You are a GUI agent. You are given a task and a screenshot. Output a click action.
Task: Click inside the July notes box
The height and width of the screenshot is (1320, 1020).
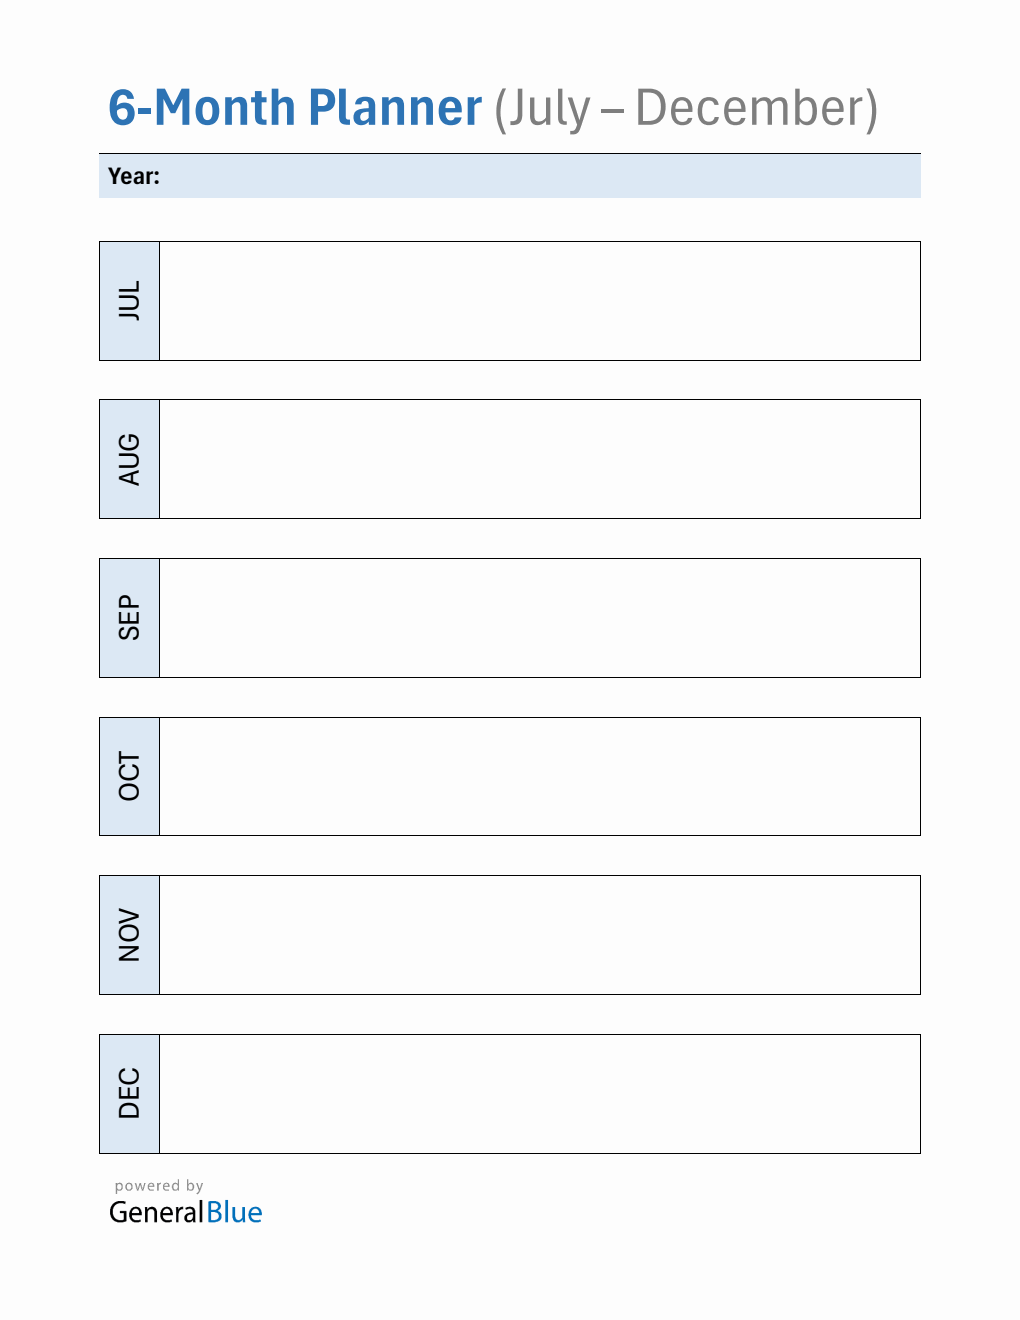pyautogui.click(x=540, y=301)
